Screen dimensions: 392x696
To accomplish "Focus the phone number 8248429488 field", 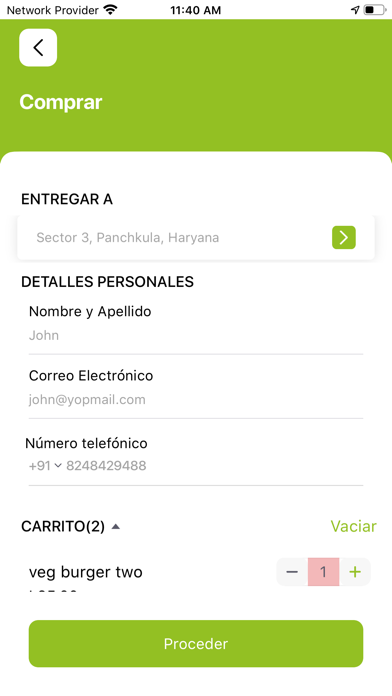I will click(106, 466).
